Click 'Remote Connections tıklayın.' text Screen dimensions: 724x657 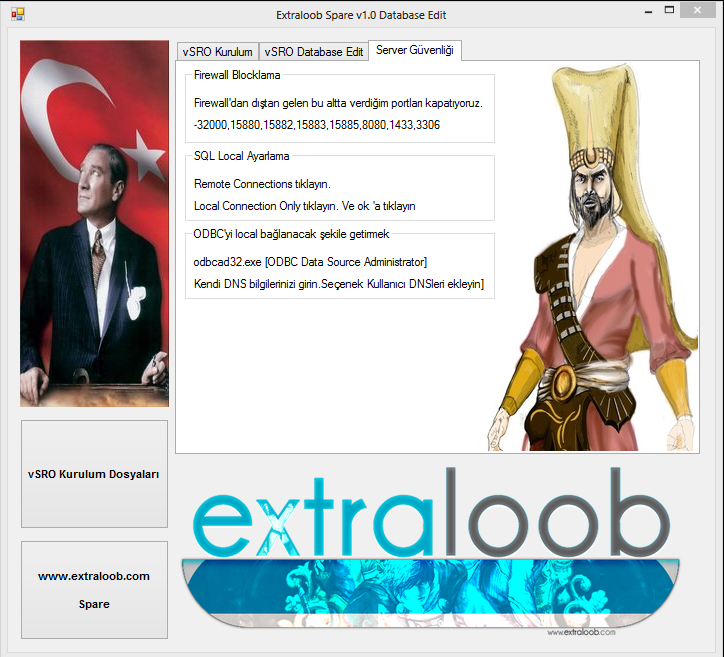[x=262, y=184]
